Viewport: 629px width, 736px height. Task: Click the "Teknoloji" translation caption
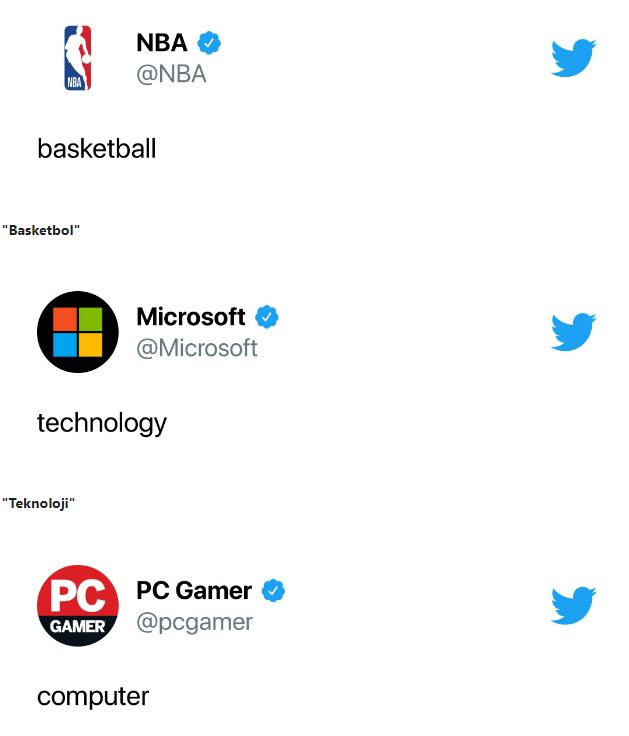coord(39,503)
